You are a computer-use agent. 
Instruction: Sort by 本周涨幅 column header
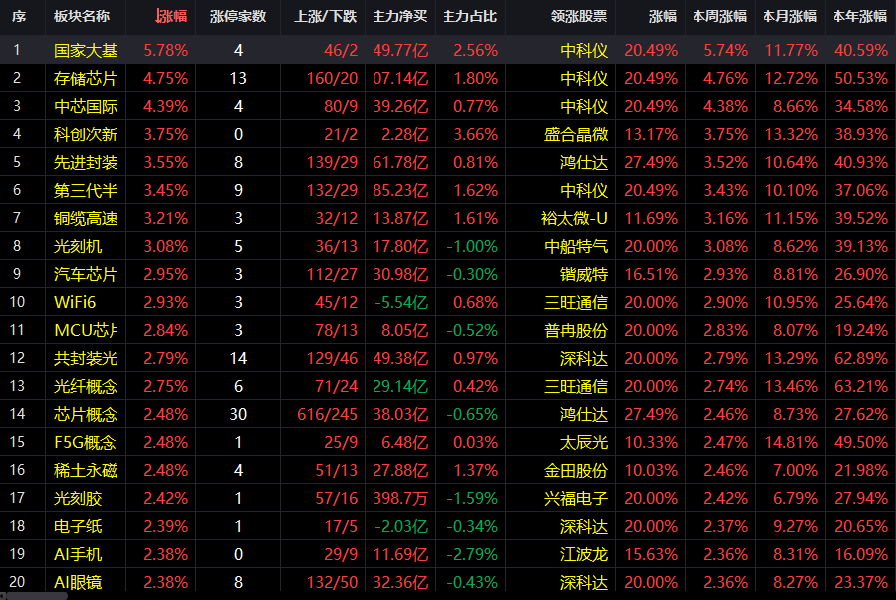(720, 17)
